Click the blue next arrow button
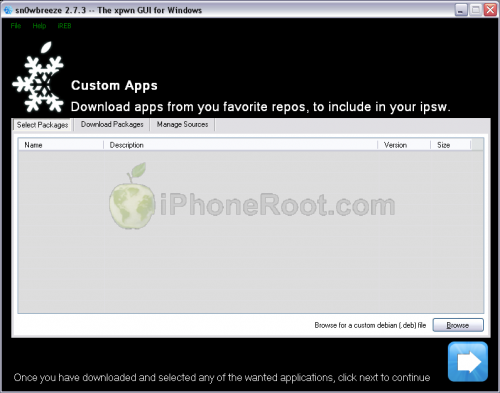This screenshot has height=393, width=500. click(x=468, y=362)
